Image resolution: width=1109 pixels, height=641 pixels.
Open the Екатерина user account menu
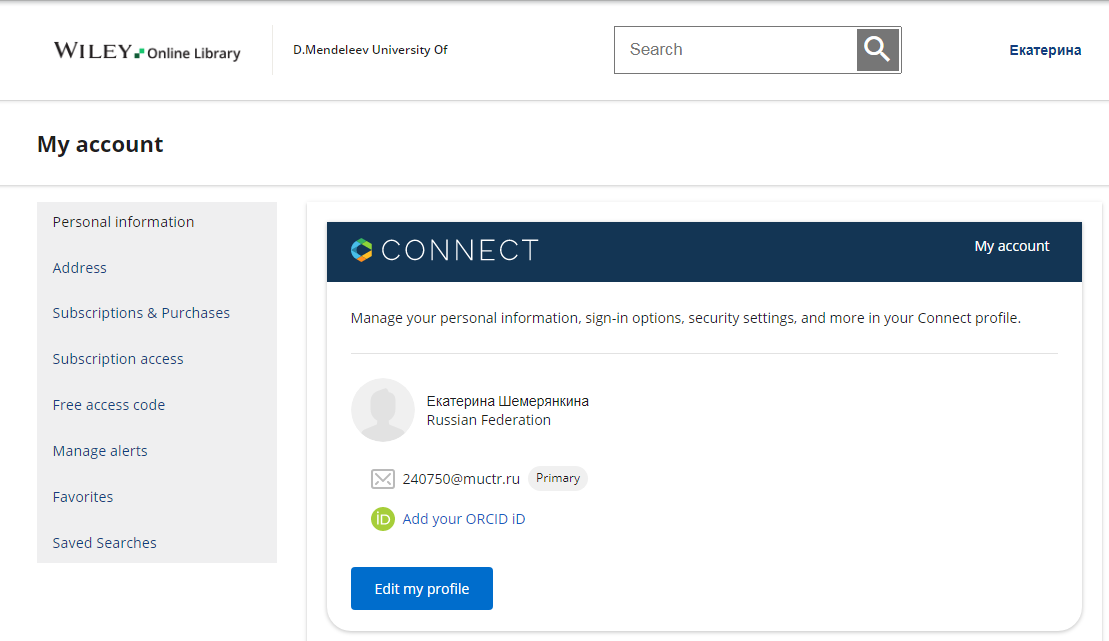tap(1044, 50)
